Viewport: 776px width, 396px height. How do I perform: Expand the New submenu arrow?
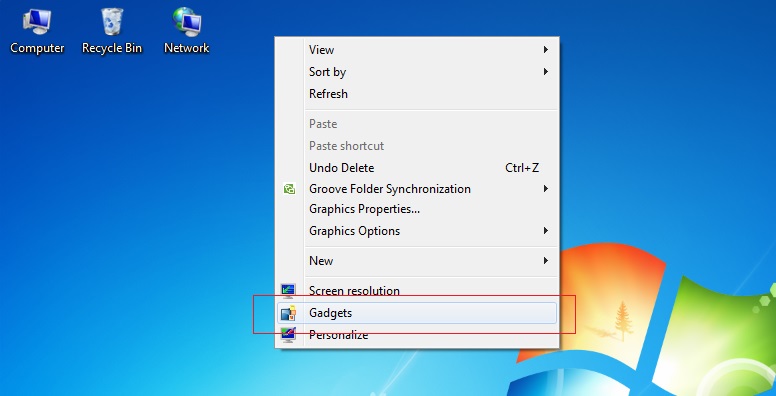(x=545, y=260)
